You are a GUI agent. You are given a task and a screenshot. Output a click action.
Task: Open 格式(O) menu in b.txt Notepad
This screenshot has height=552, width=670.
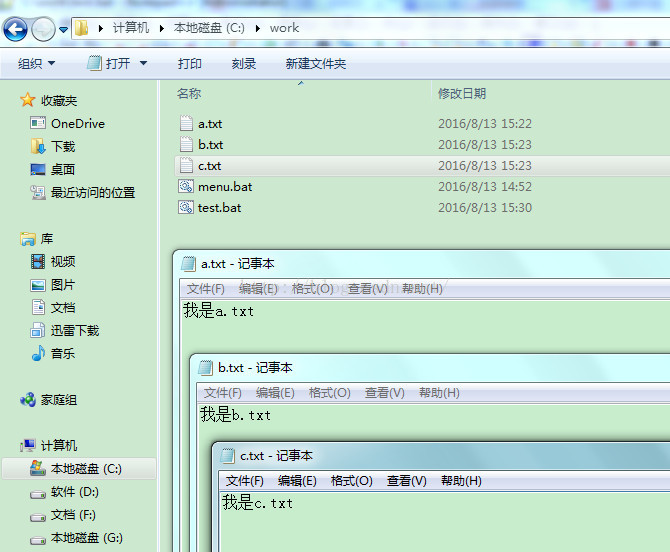[x=329, y=393]
